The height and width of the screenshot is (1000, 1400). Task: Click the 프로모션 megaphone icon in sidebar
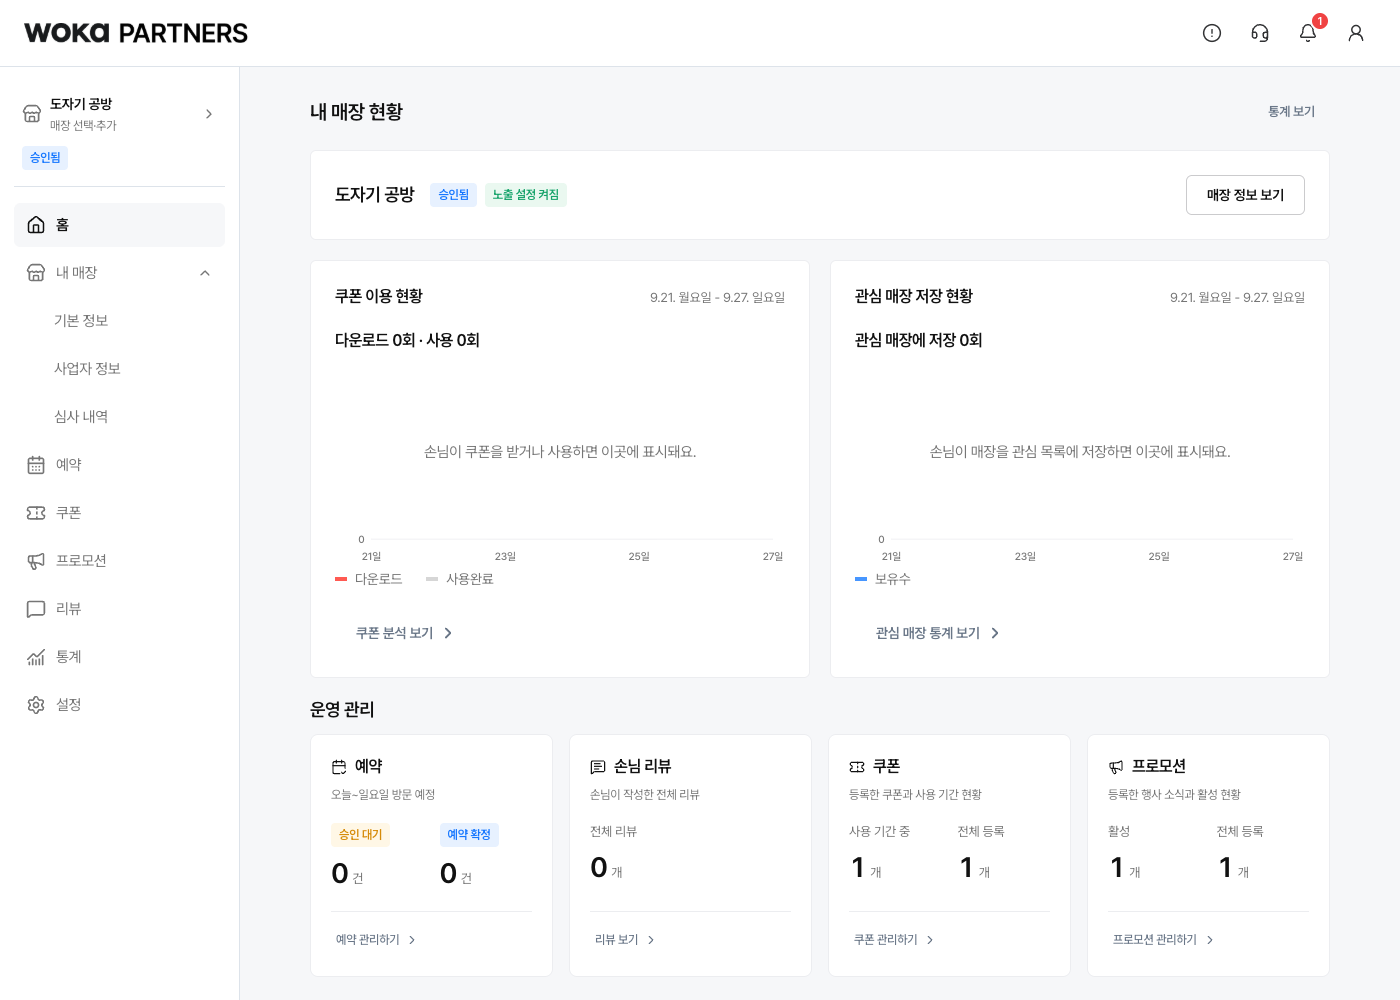pos(36,561)
